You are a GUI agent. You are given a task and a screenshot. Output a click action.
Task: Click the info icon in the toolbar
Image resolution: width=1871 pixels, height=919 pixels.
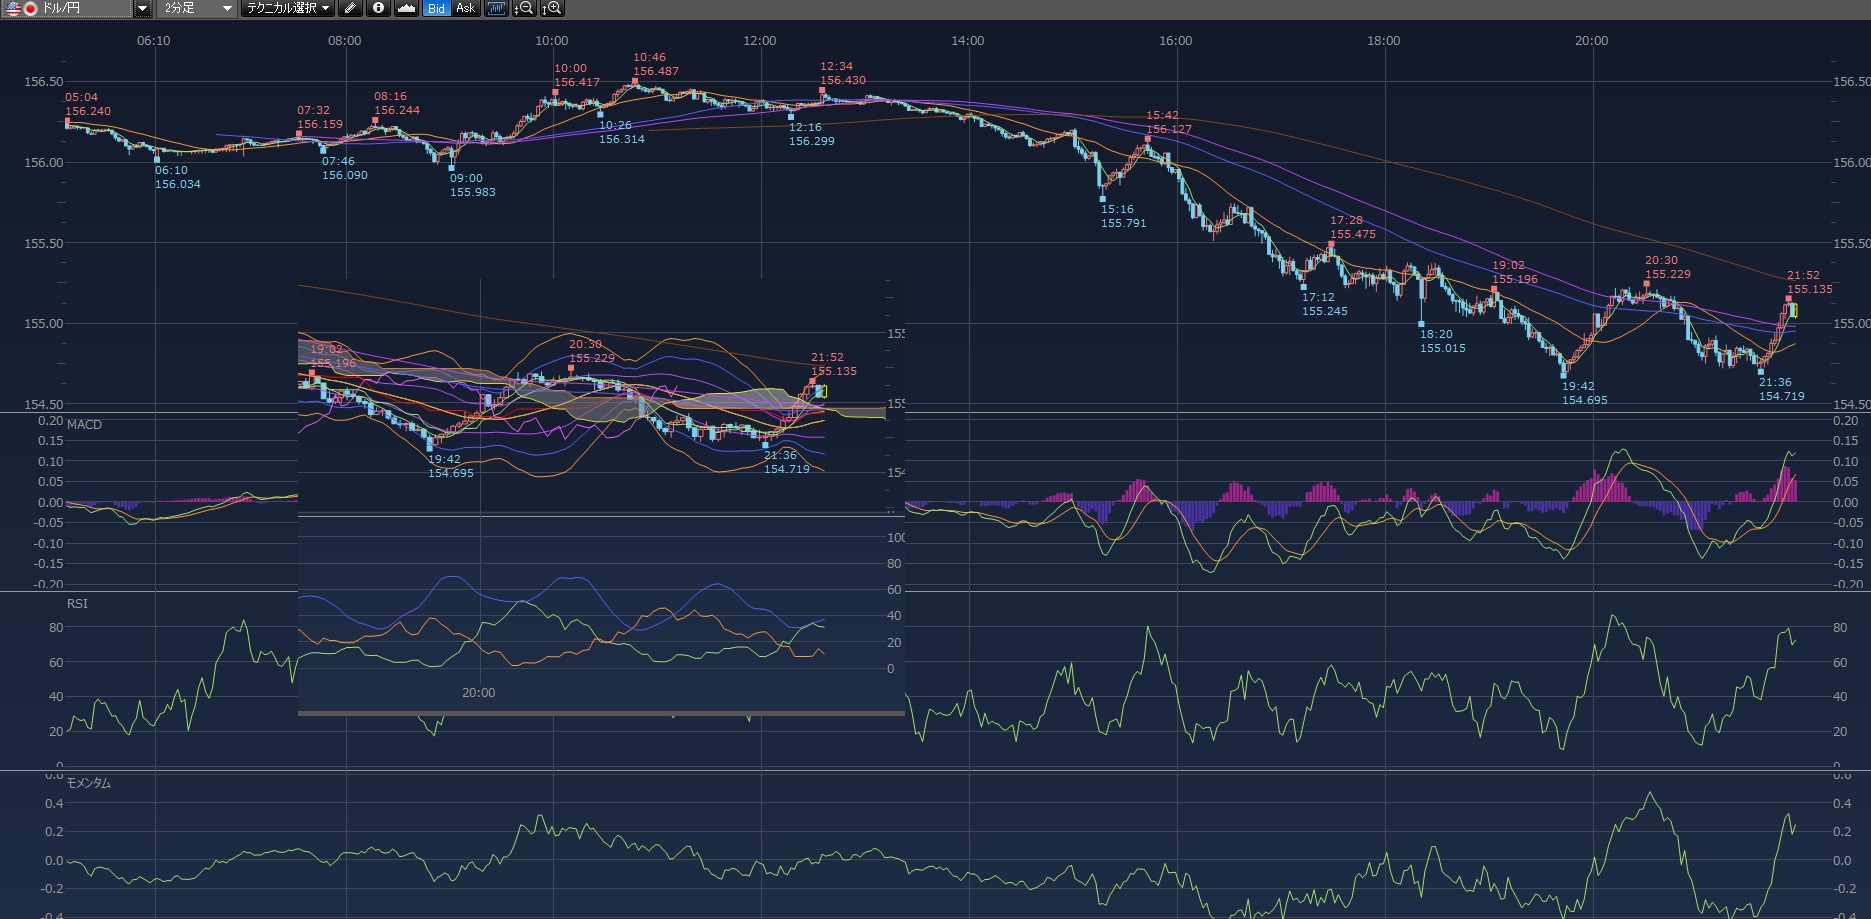pyautogui.click(x=378, y=9)
